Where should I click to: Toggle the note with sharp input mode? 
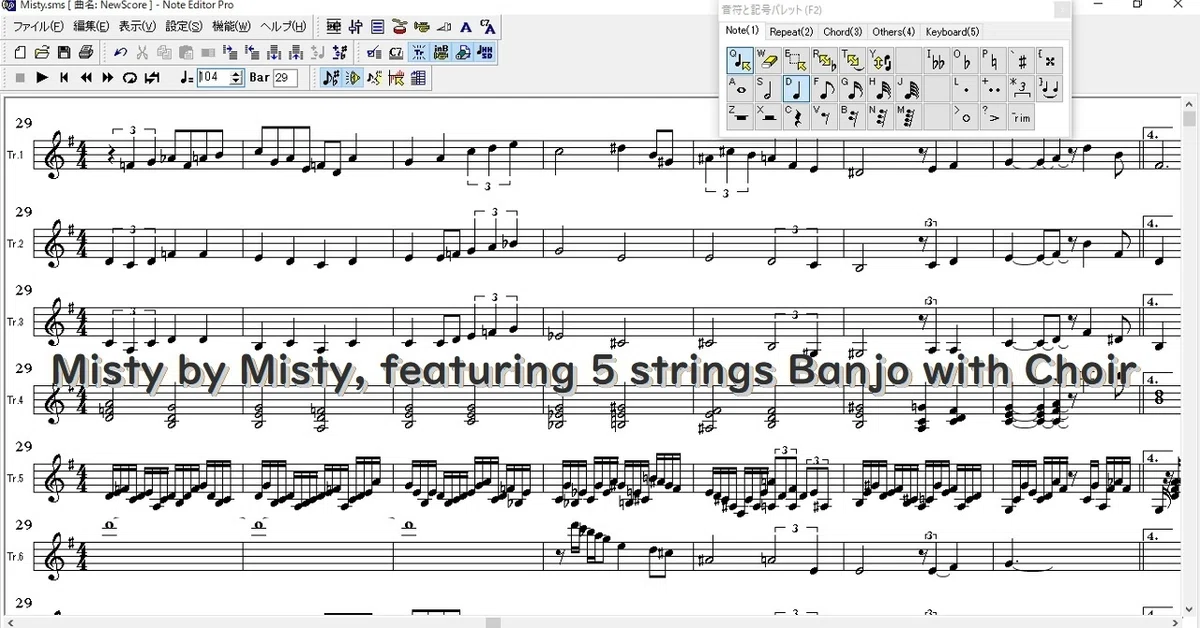tap(331, 77)
